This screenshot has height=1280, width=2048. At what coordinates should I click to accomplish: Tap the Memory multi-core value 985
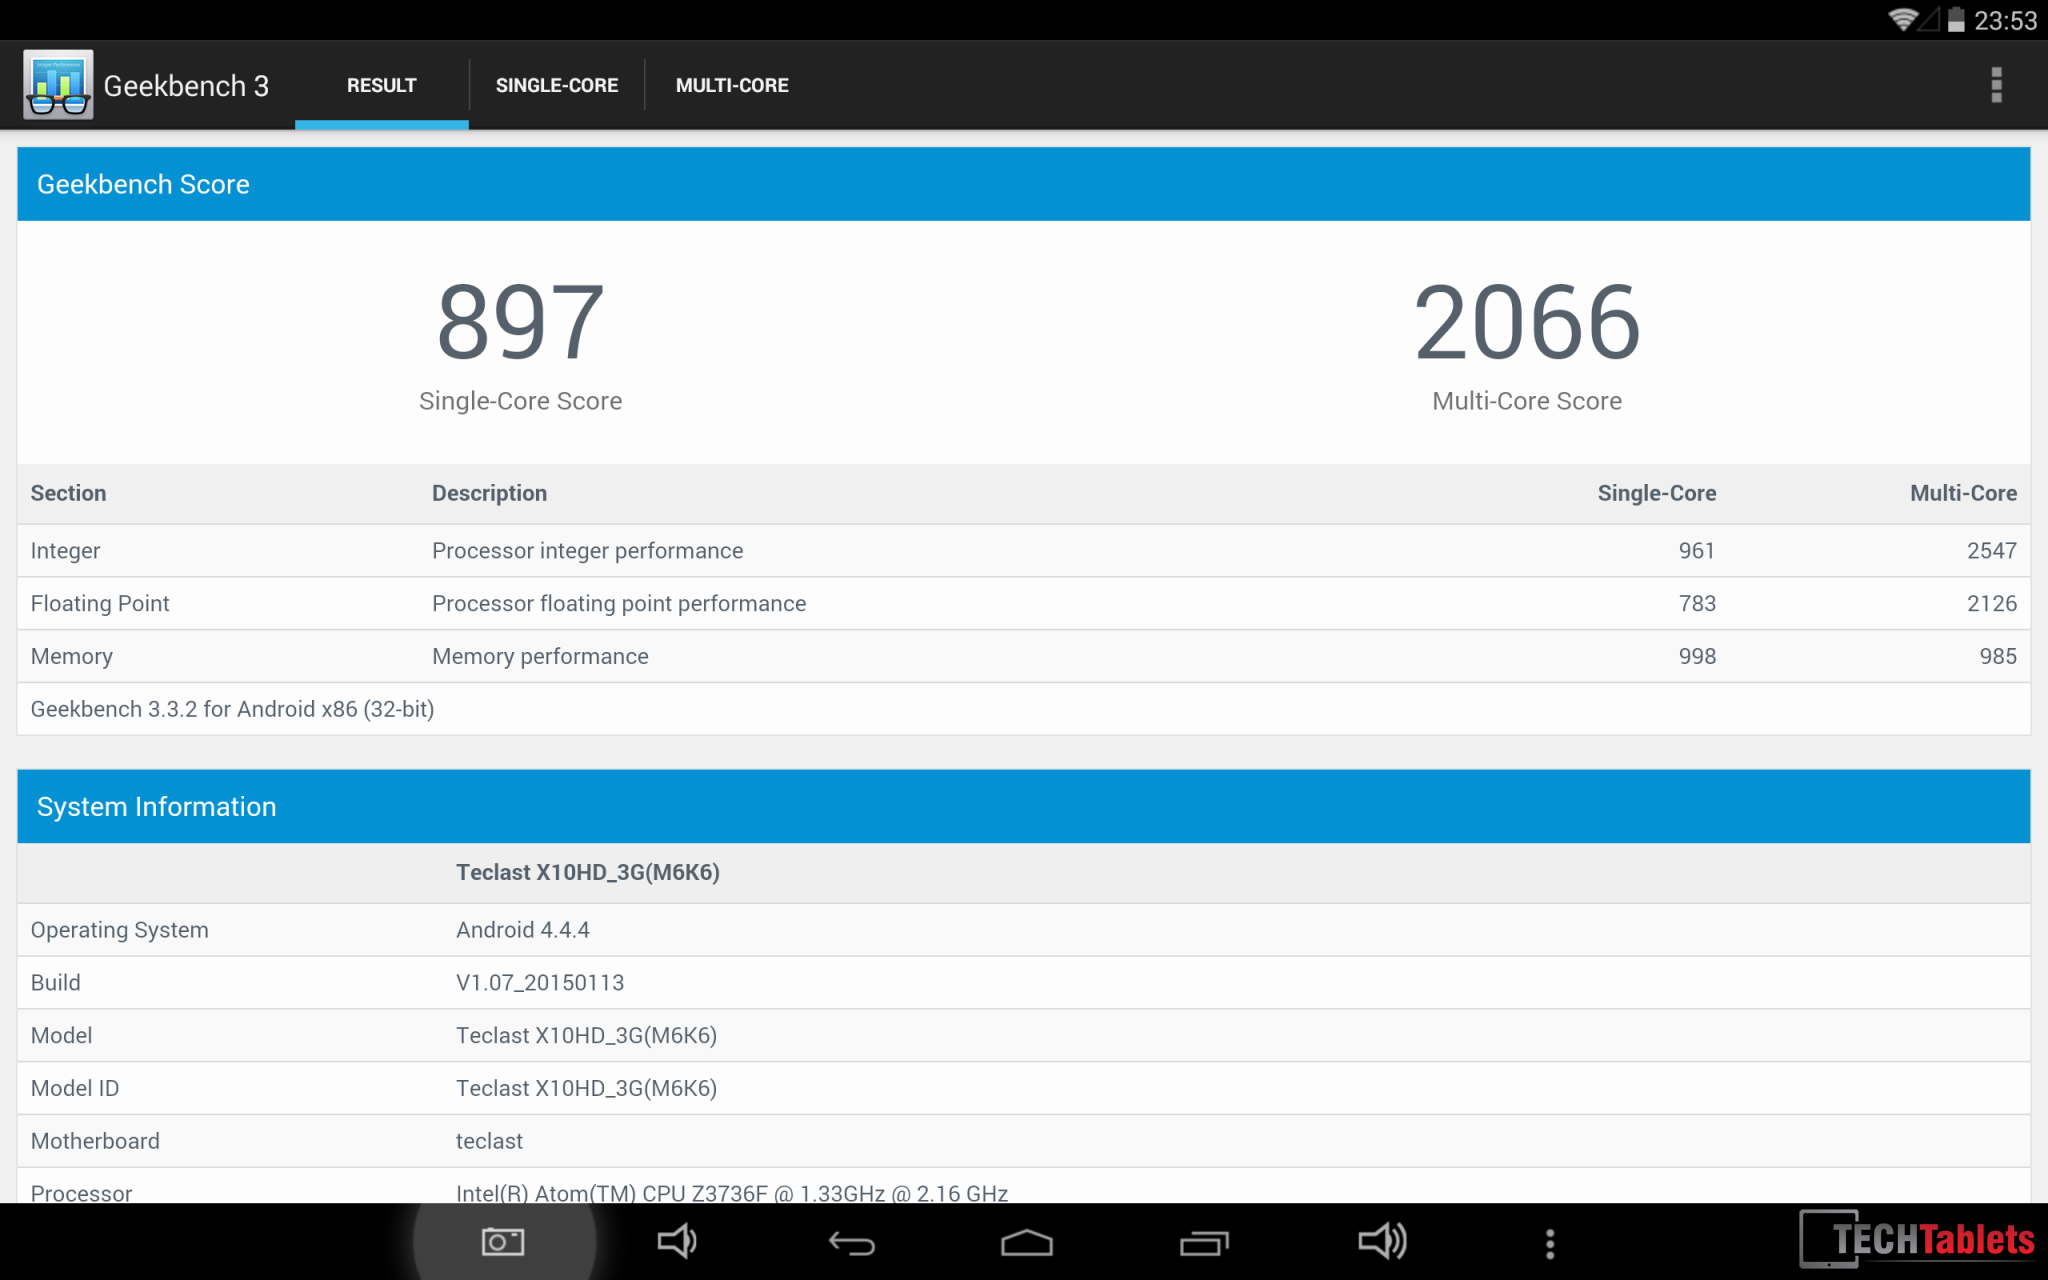pos(1998,657)
